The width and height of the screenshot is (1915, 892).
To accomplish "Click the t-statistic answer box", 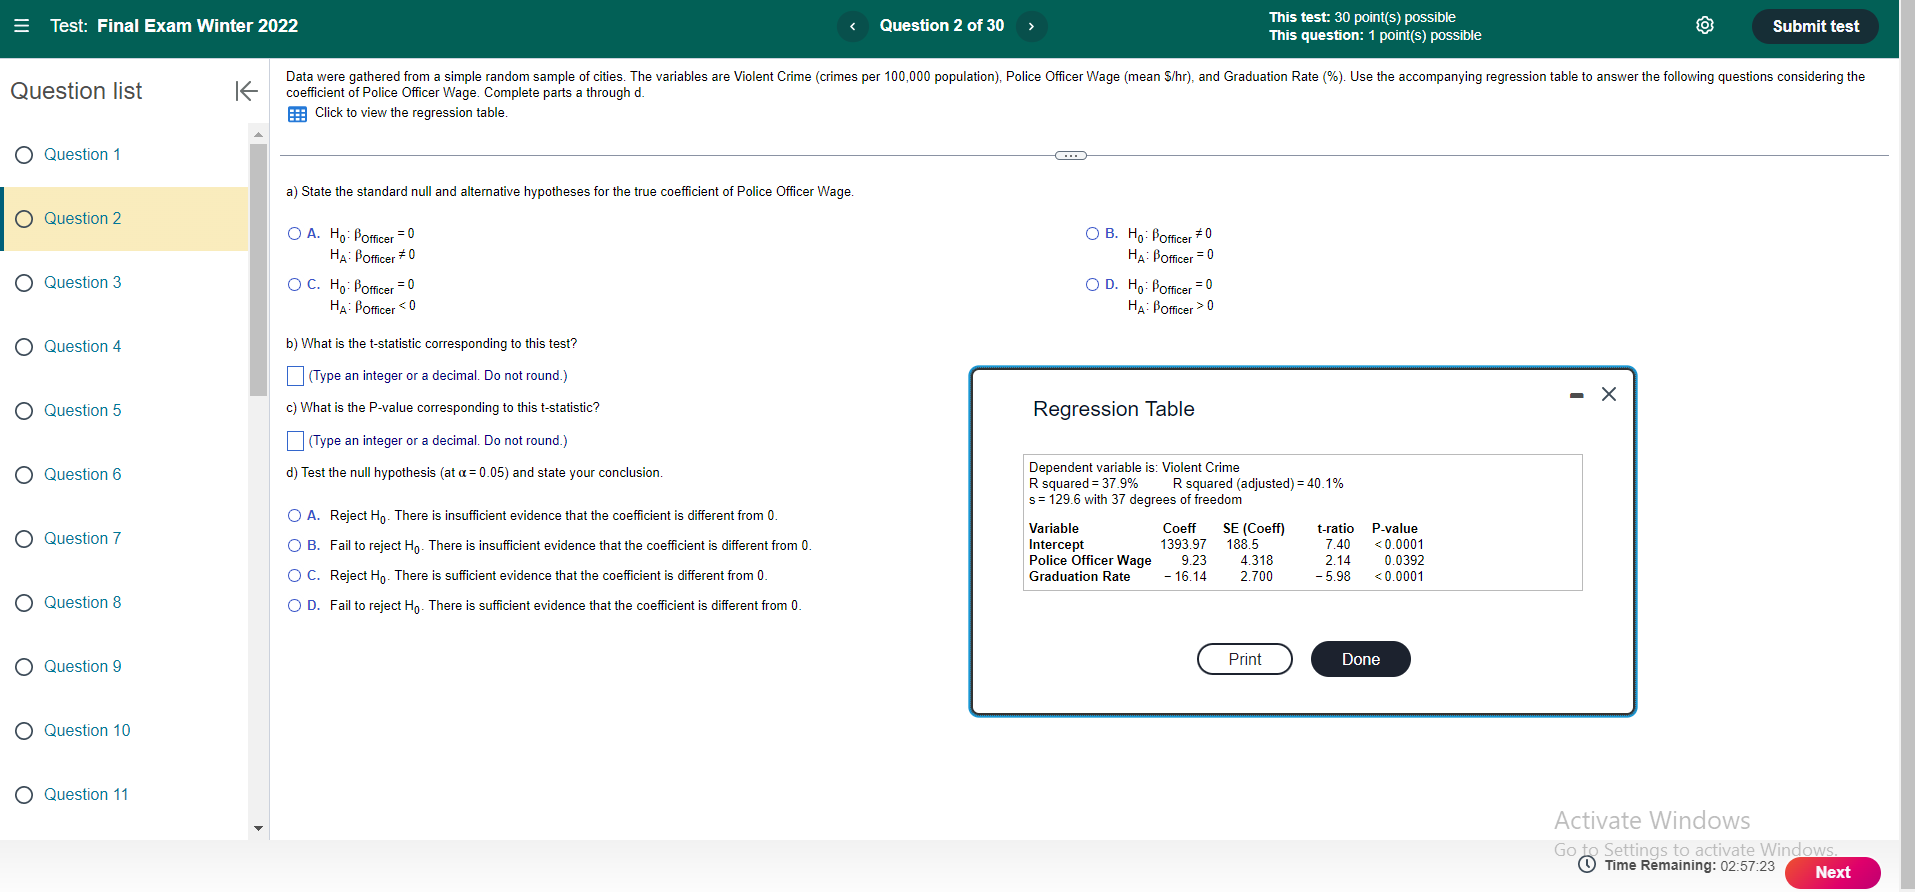I will pyautogui.click(x=295, y=376).
